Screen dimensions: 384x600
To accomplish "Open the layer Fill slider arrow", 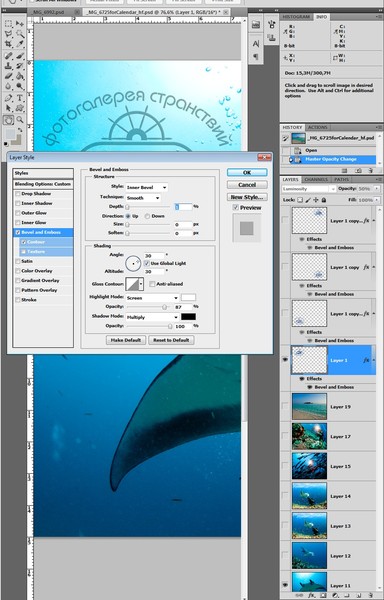I will pos(377,200).
